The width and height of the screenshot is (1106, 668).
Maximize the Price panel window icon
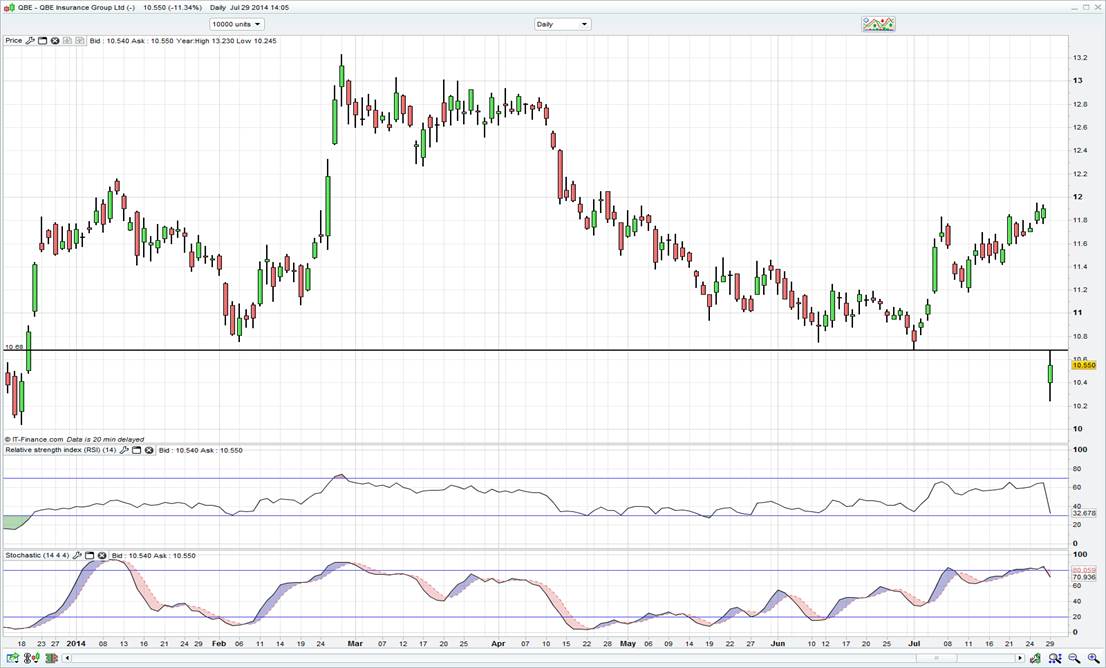pyautogui.click(x=43, y=41)
